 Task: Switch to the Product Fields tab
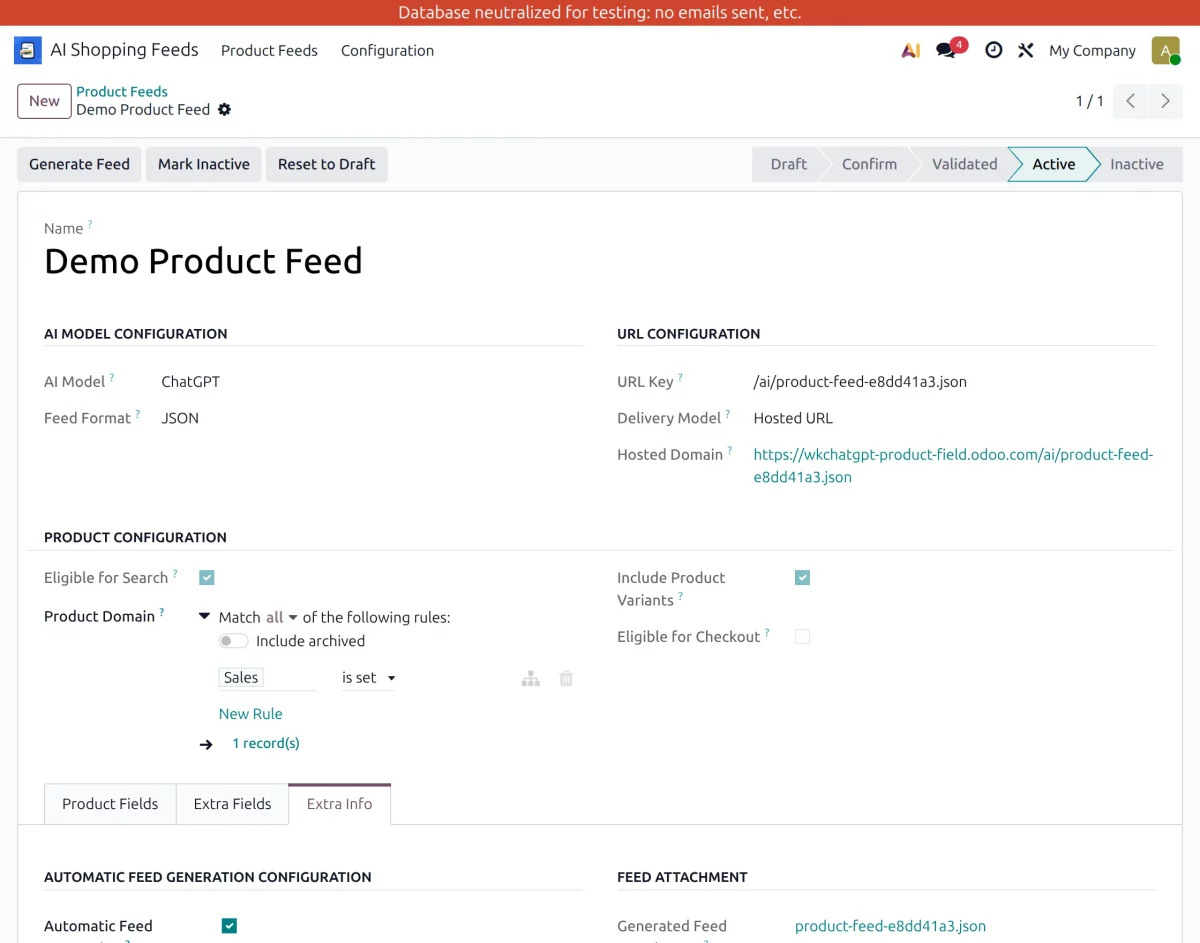click(x=109, y=803)
